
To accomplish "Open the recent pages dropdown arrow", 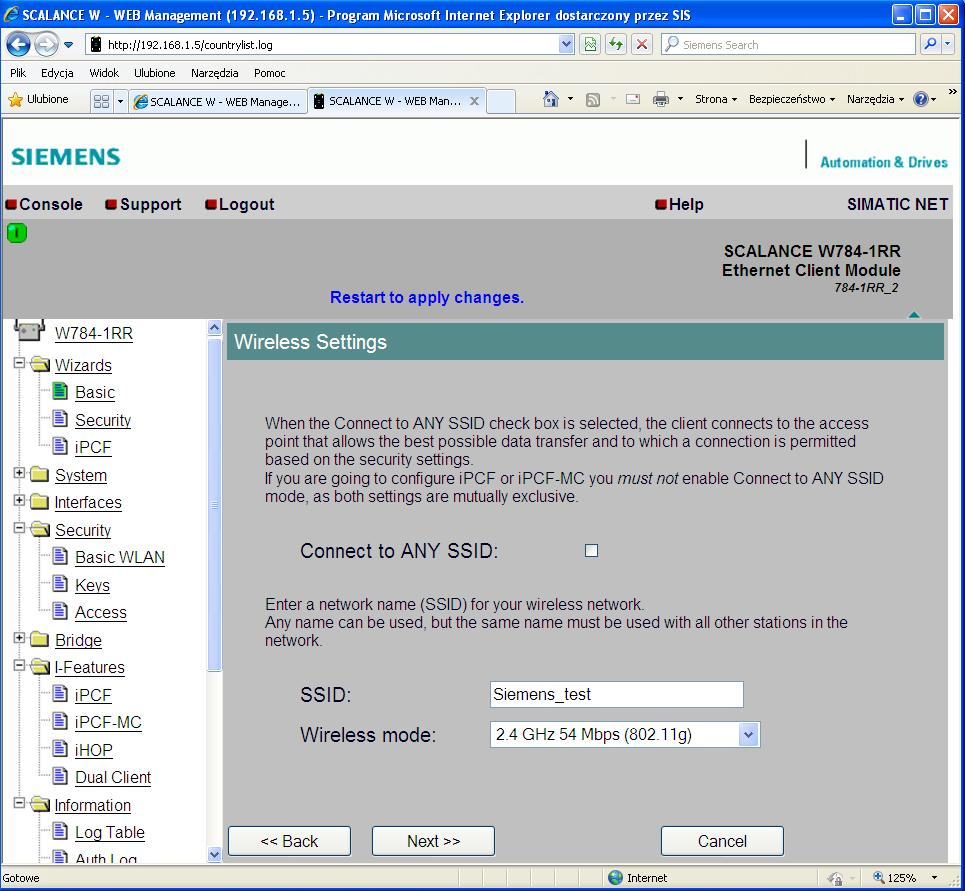I will click(68, 45).
